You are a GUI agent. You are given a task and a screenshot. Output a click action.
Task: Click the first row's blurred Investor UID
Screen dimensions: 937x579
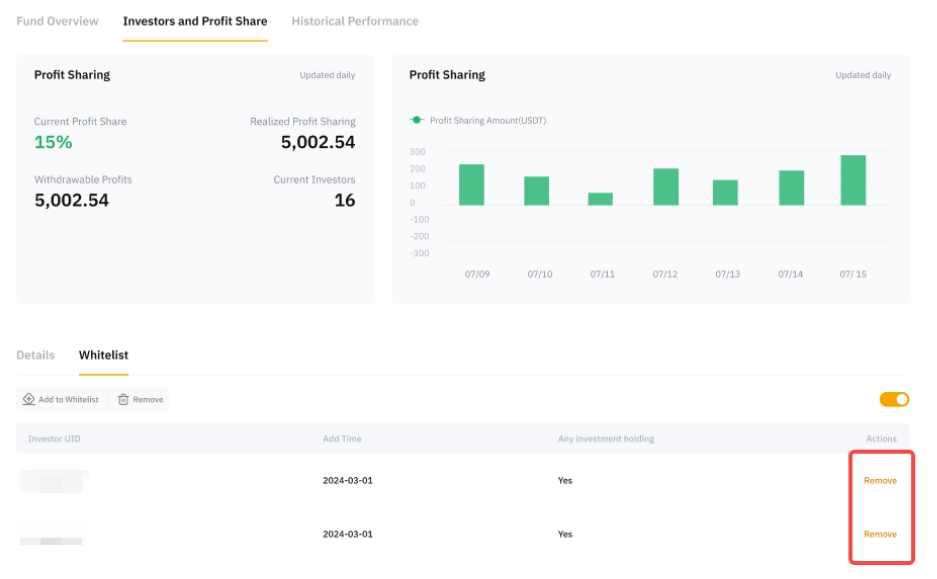click(x=55, y=481)
